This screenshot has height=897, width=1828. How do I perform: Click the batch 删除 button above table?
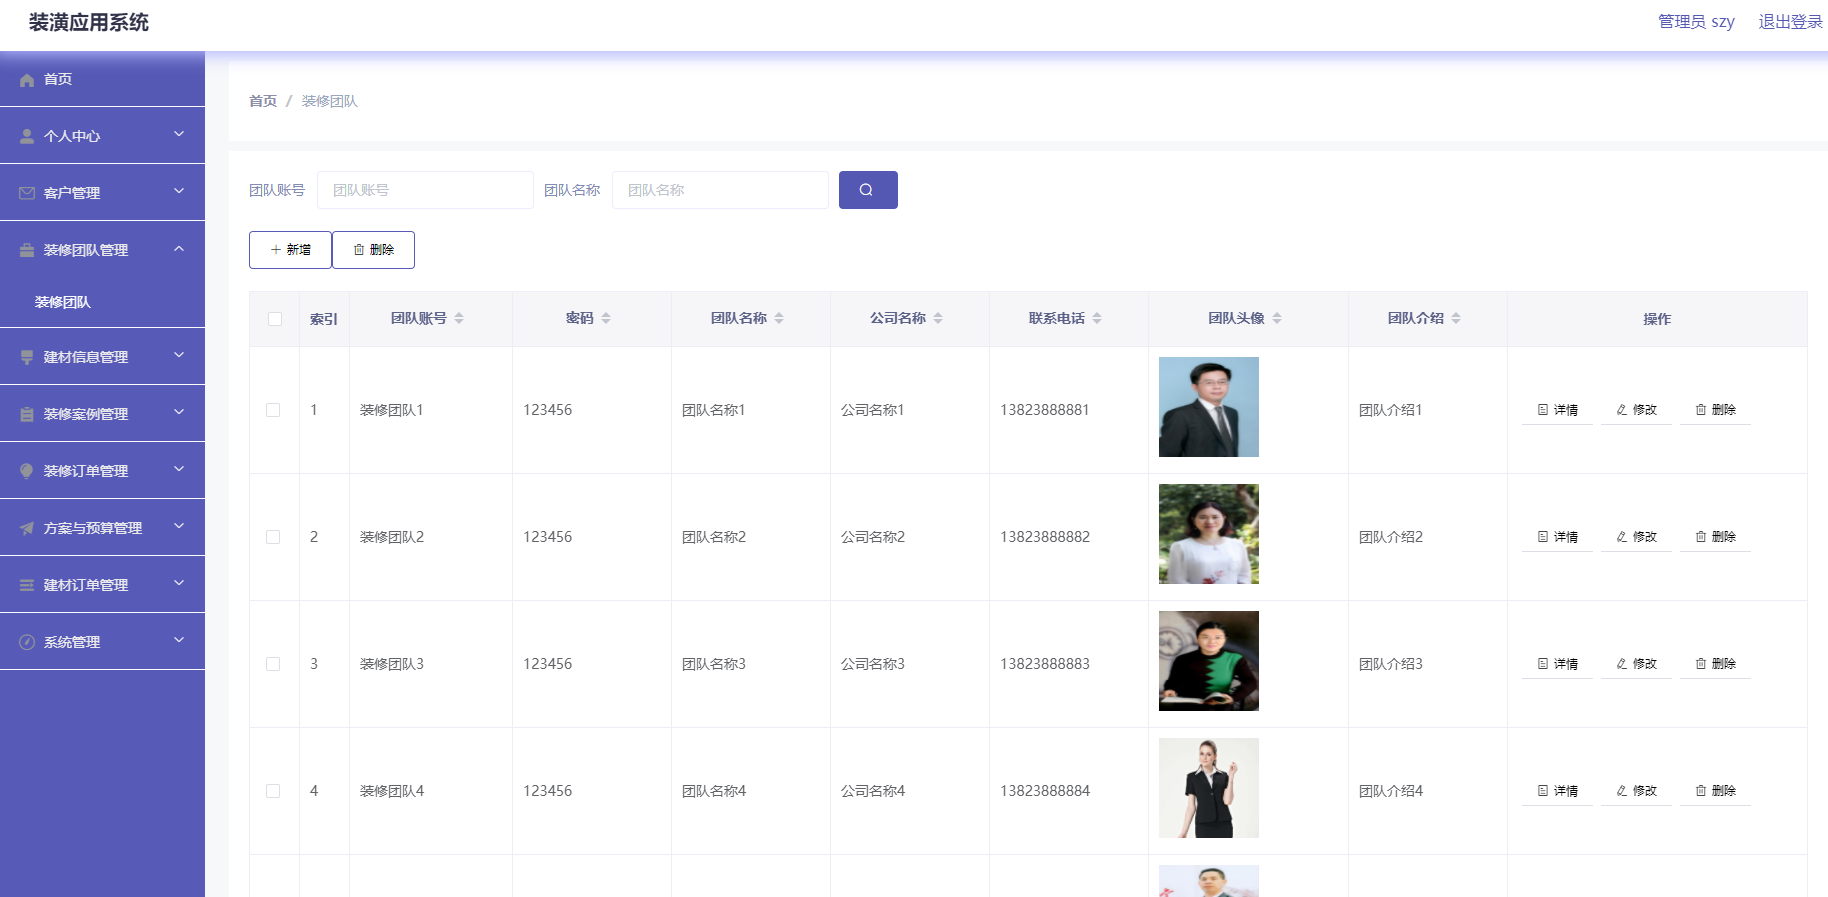coord(373,250)
